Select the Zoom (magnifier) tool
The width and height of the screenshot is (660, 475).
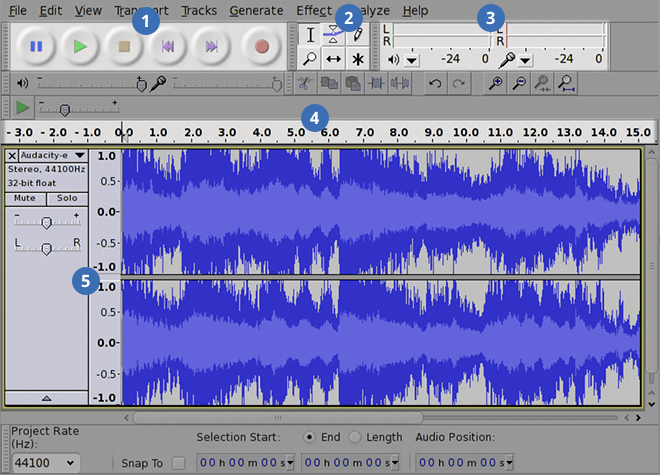(x=310, y=59)
